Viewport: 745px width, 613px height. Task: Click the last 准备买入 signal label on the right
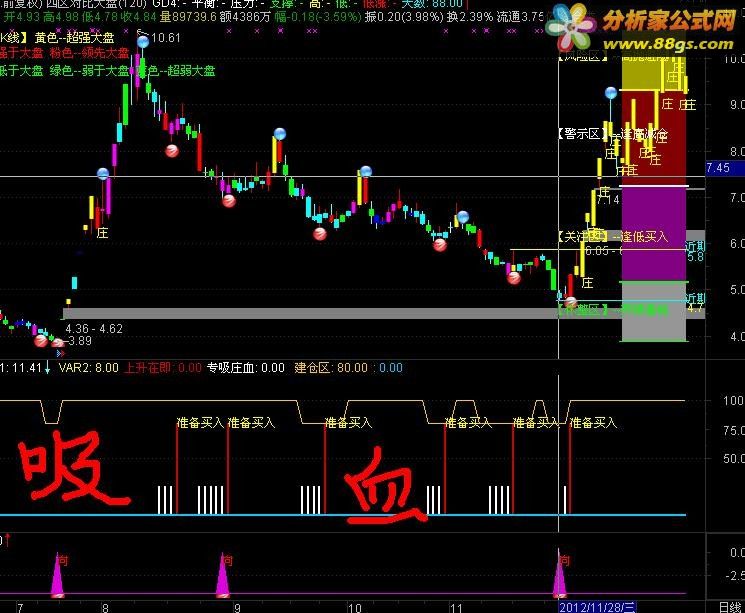click(593, 422)
